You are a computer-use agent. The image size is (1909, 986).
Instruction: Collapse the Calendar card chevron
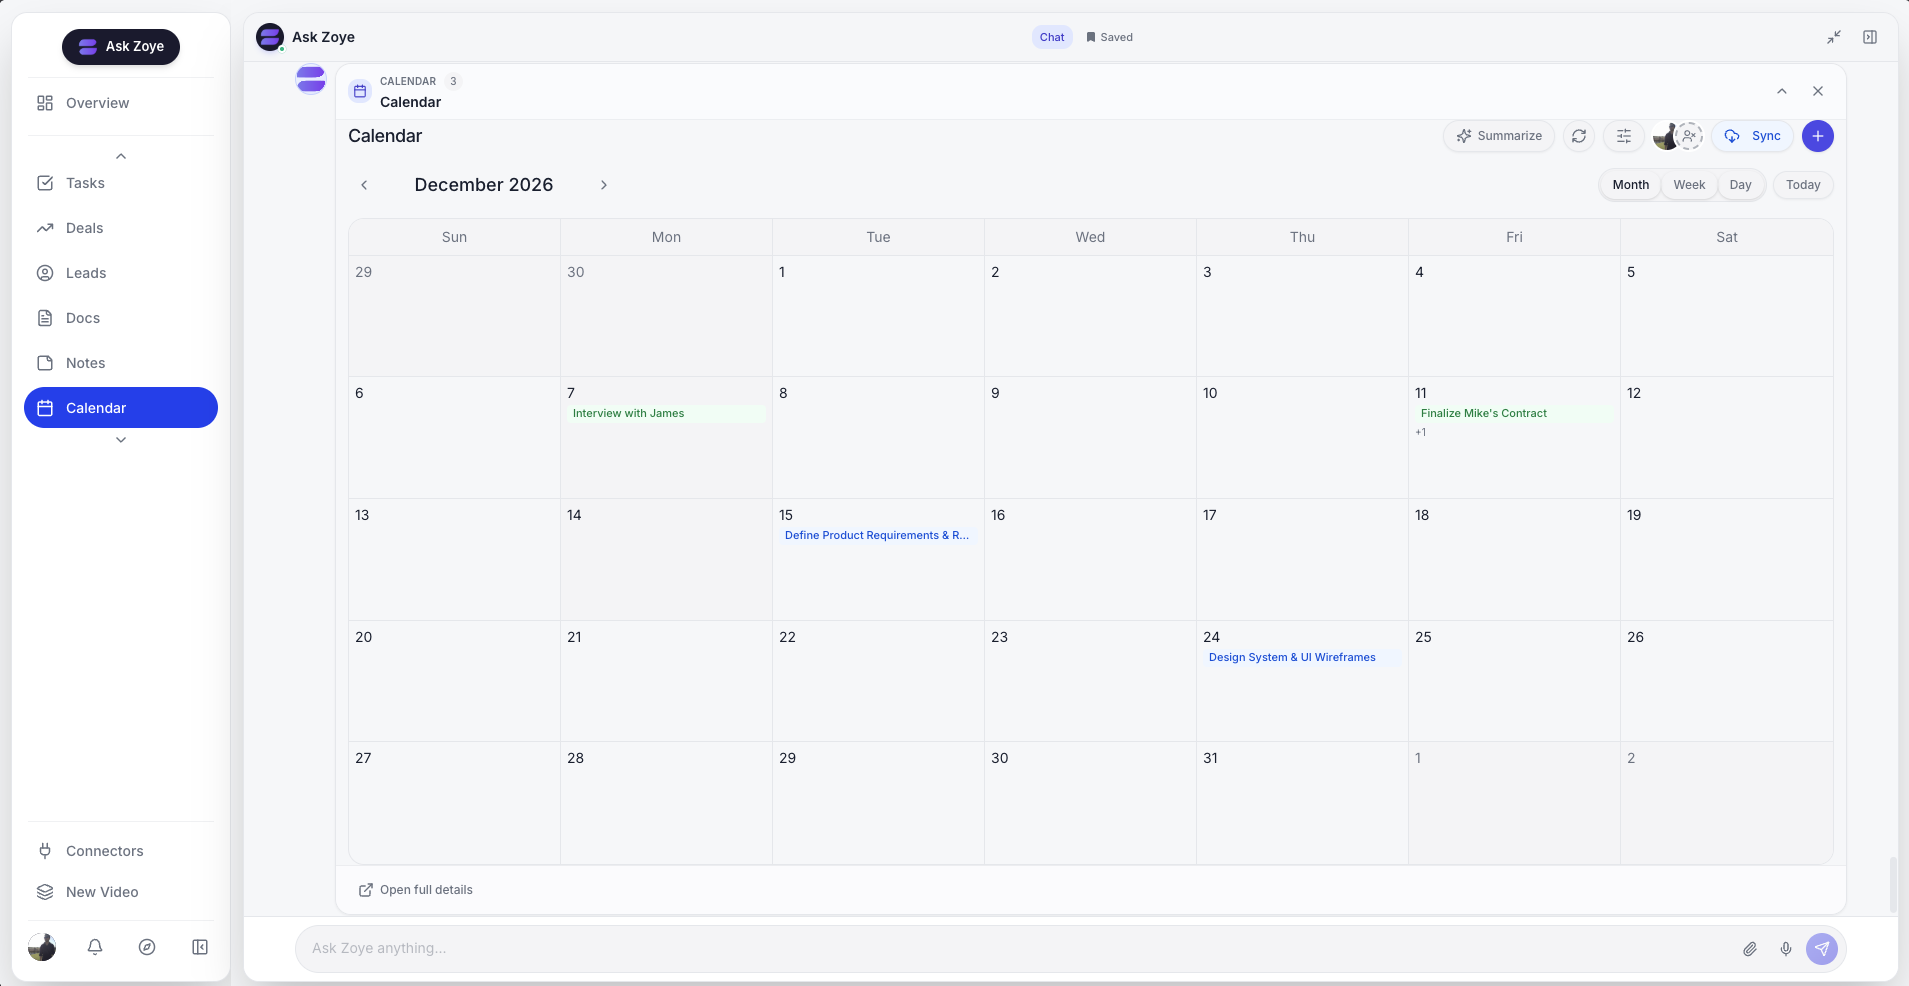1782,91
